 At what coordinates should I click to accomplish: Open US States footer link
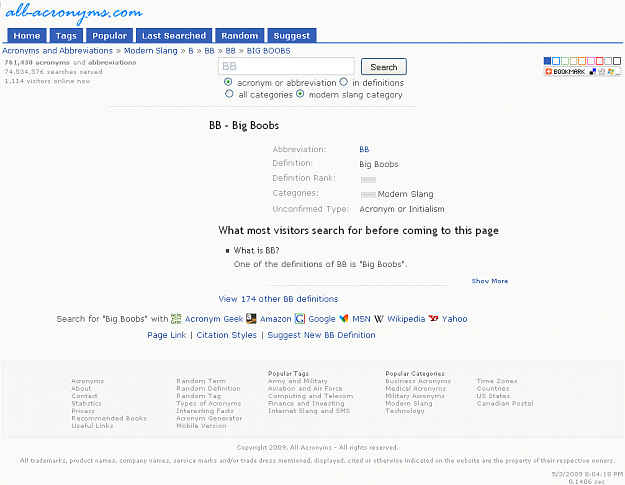click(x=493, y=396)
